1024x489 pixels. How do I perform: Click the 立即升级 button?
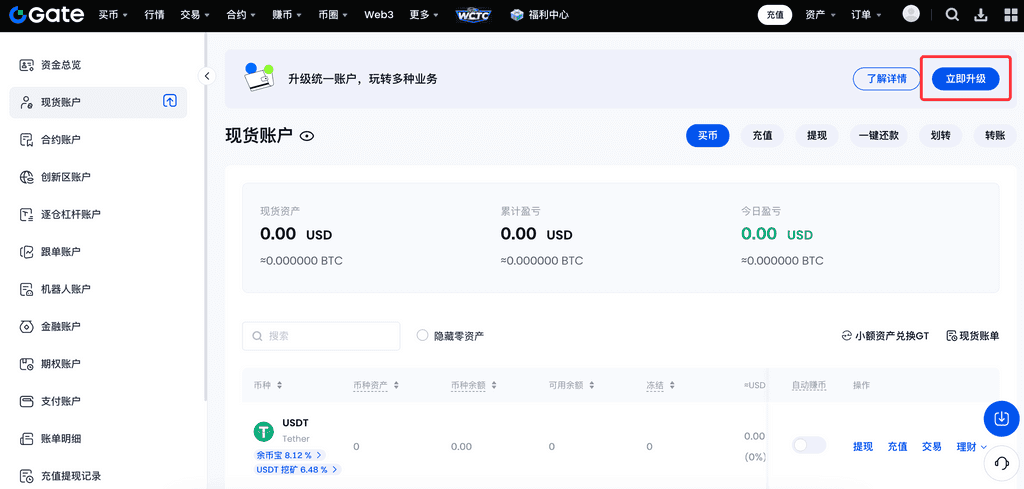pyautogui.click(x=965, y=79)
